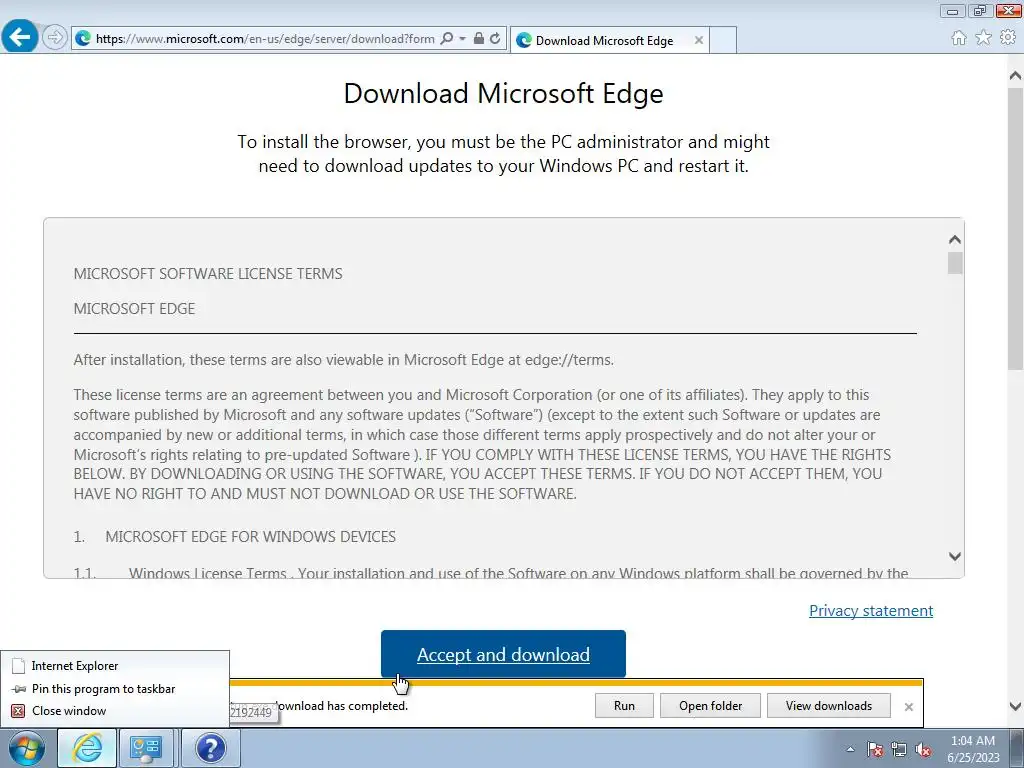Open Favorites star icon
The width and height of the screenshot is (1024, 768).
(x=983, y=38)
